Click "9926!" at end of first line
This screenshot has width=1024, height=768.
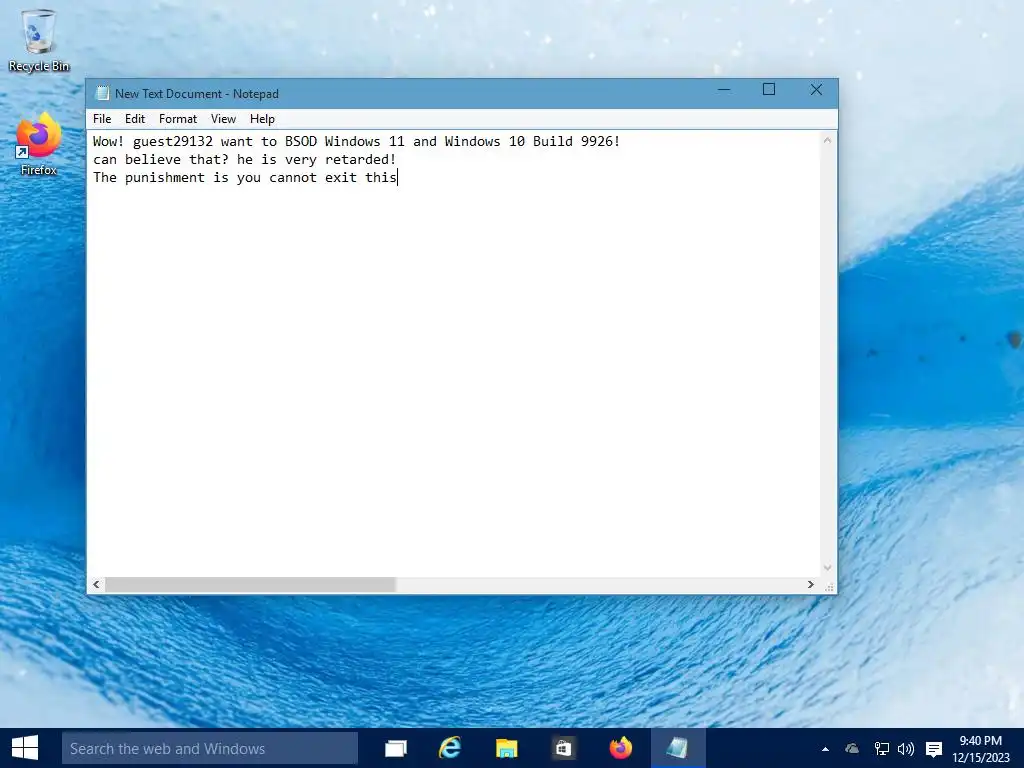[x=601, y=141]
